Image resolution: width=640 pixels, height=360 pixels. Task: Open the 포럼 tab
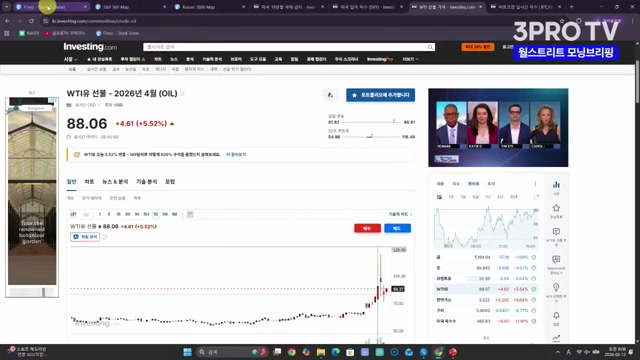point(170,182)
